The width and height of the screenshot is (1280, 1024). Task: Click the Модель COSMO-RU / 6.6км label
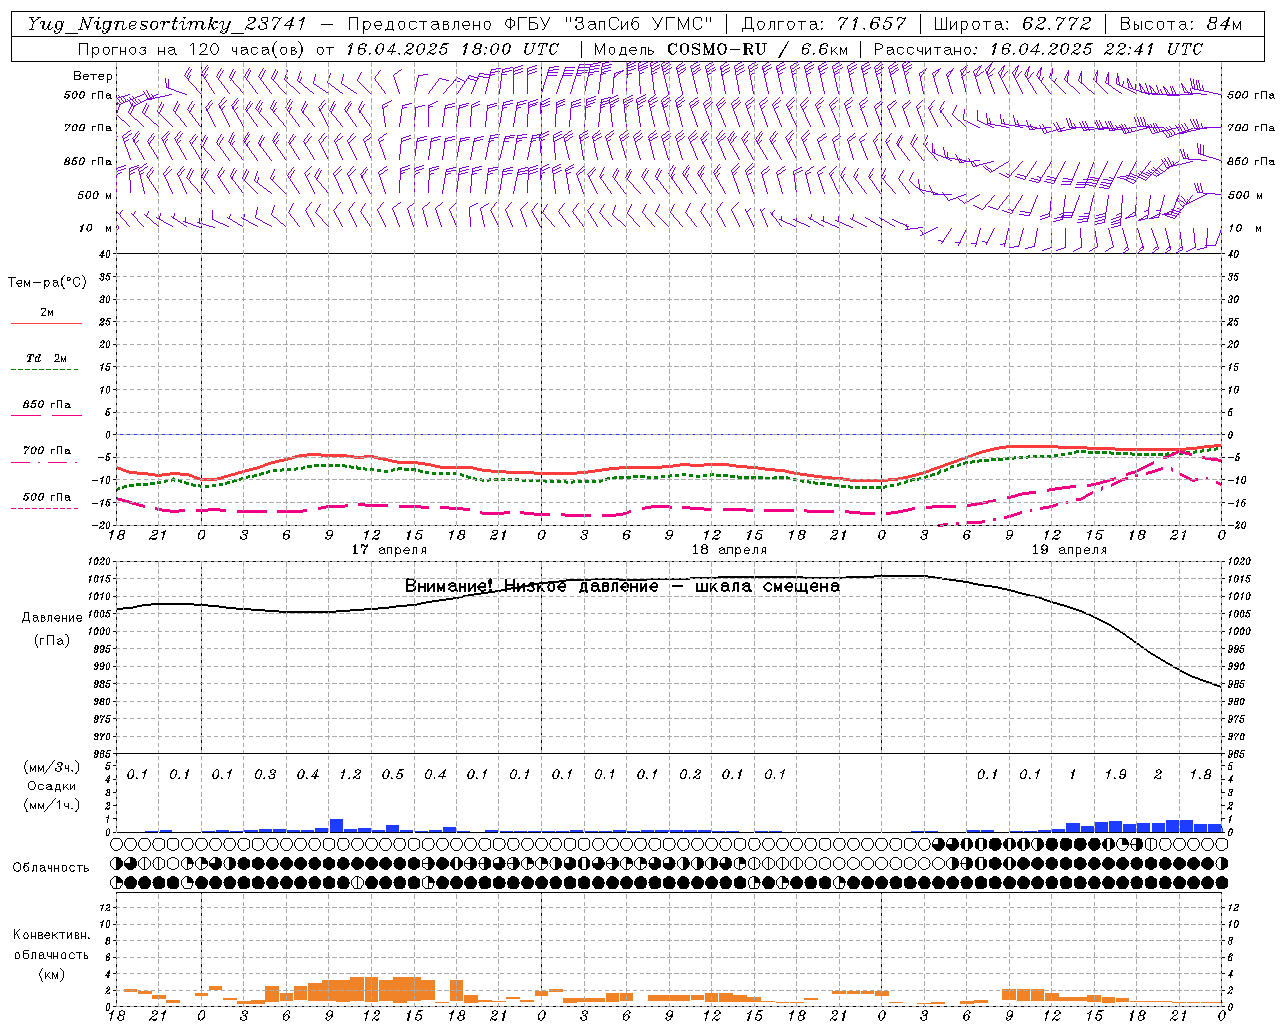pos(721,49)
